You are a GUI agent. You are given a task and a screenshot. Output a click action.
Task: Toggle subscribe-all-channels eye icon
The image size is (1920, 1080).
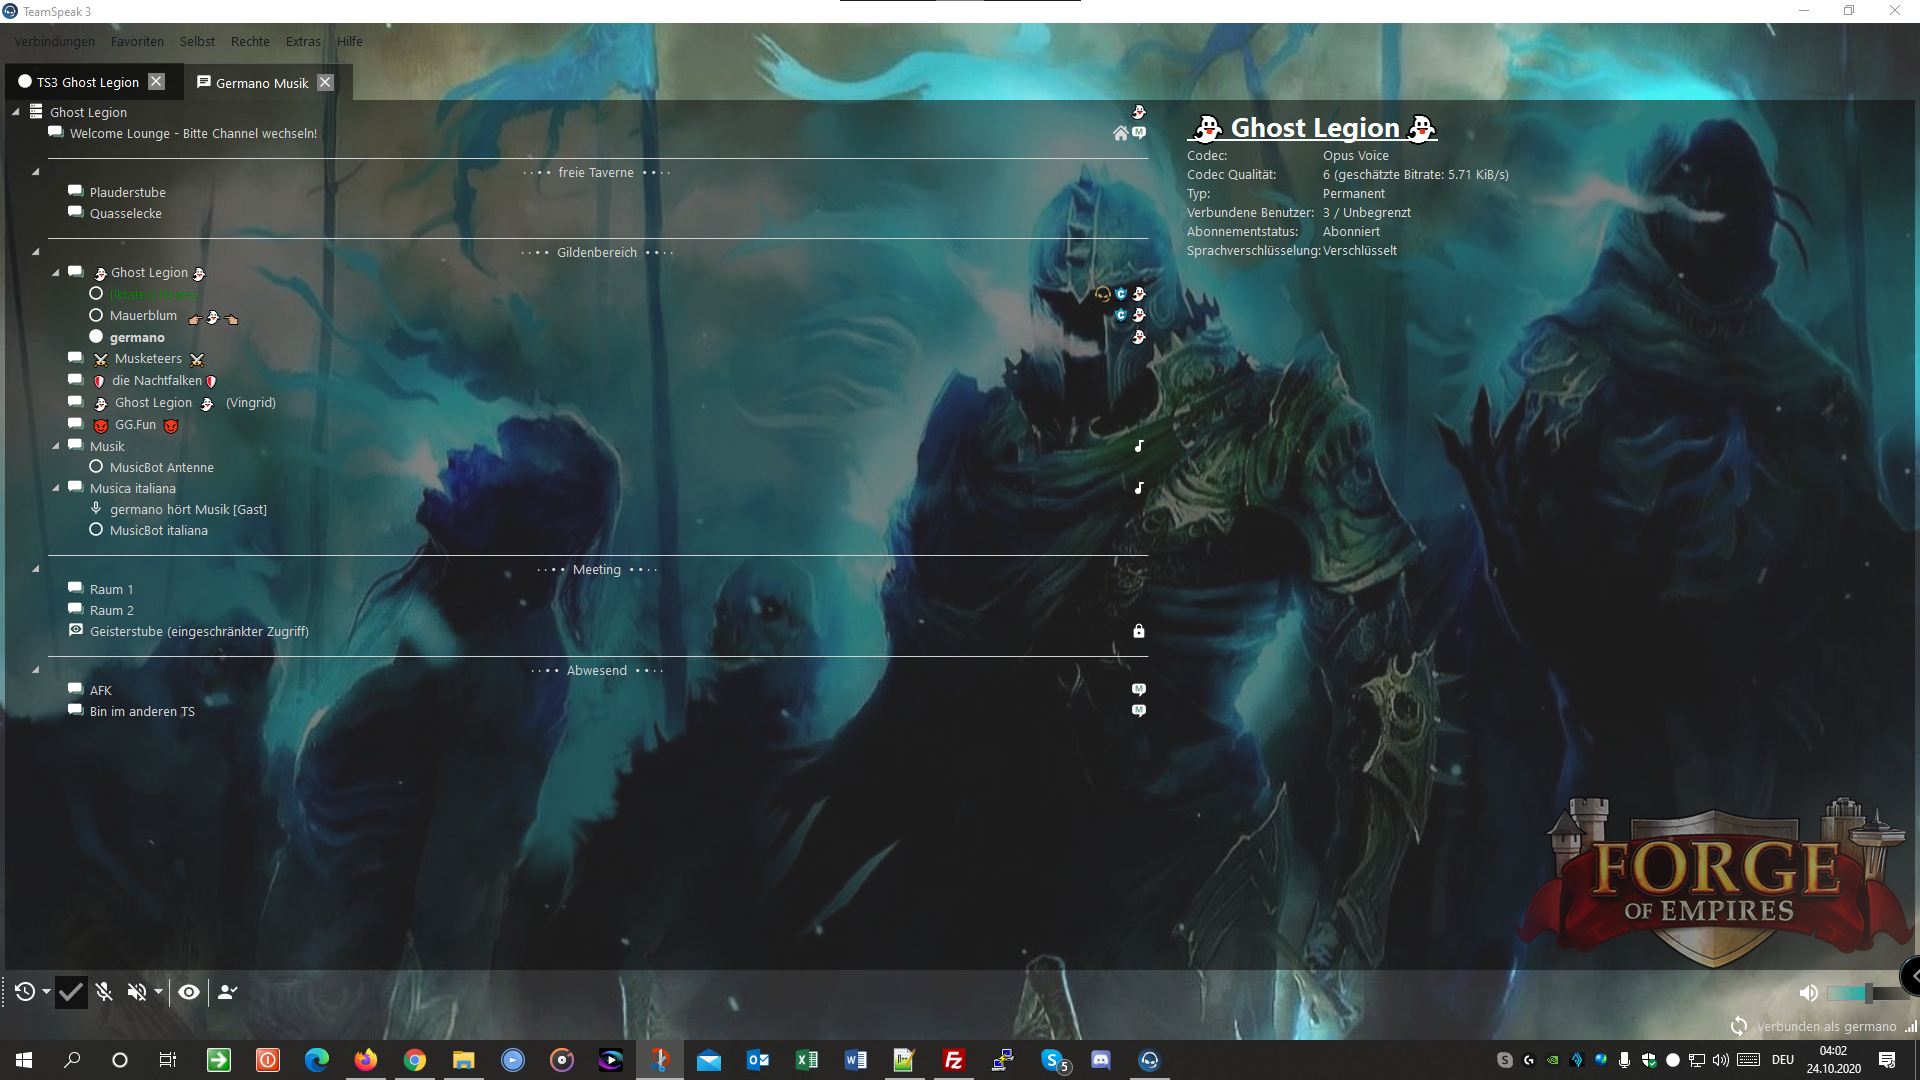click(x=189, y=992)
